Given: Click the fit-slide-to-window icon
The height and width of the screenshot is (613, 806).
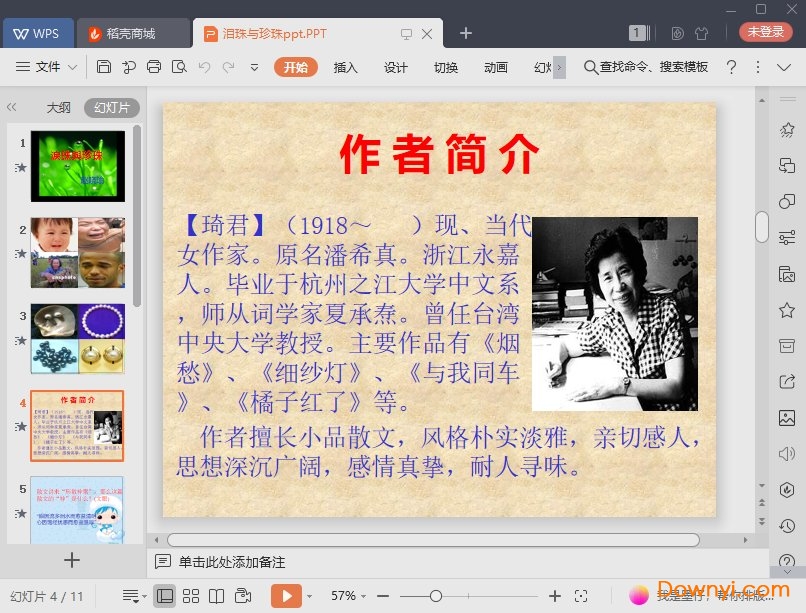Looking at the screenshot, I should click(x=582, y=596).
